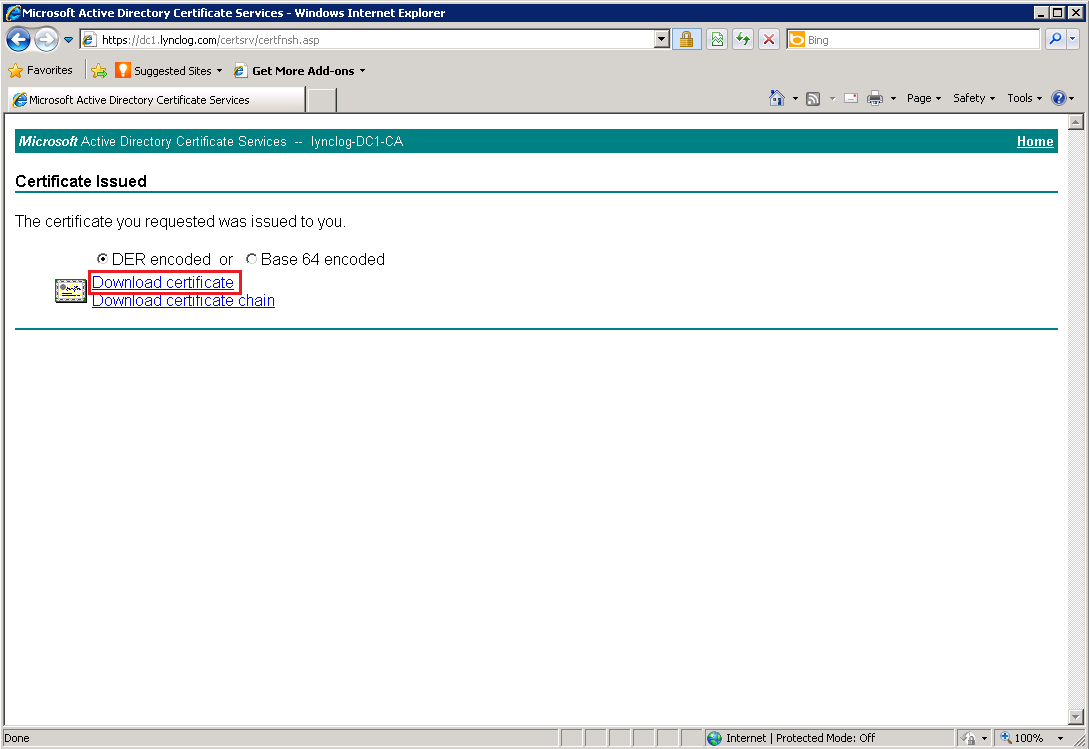Click the privacy report icon in status bar
Screen dimensions: 1089x749
968,738
